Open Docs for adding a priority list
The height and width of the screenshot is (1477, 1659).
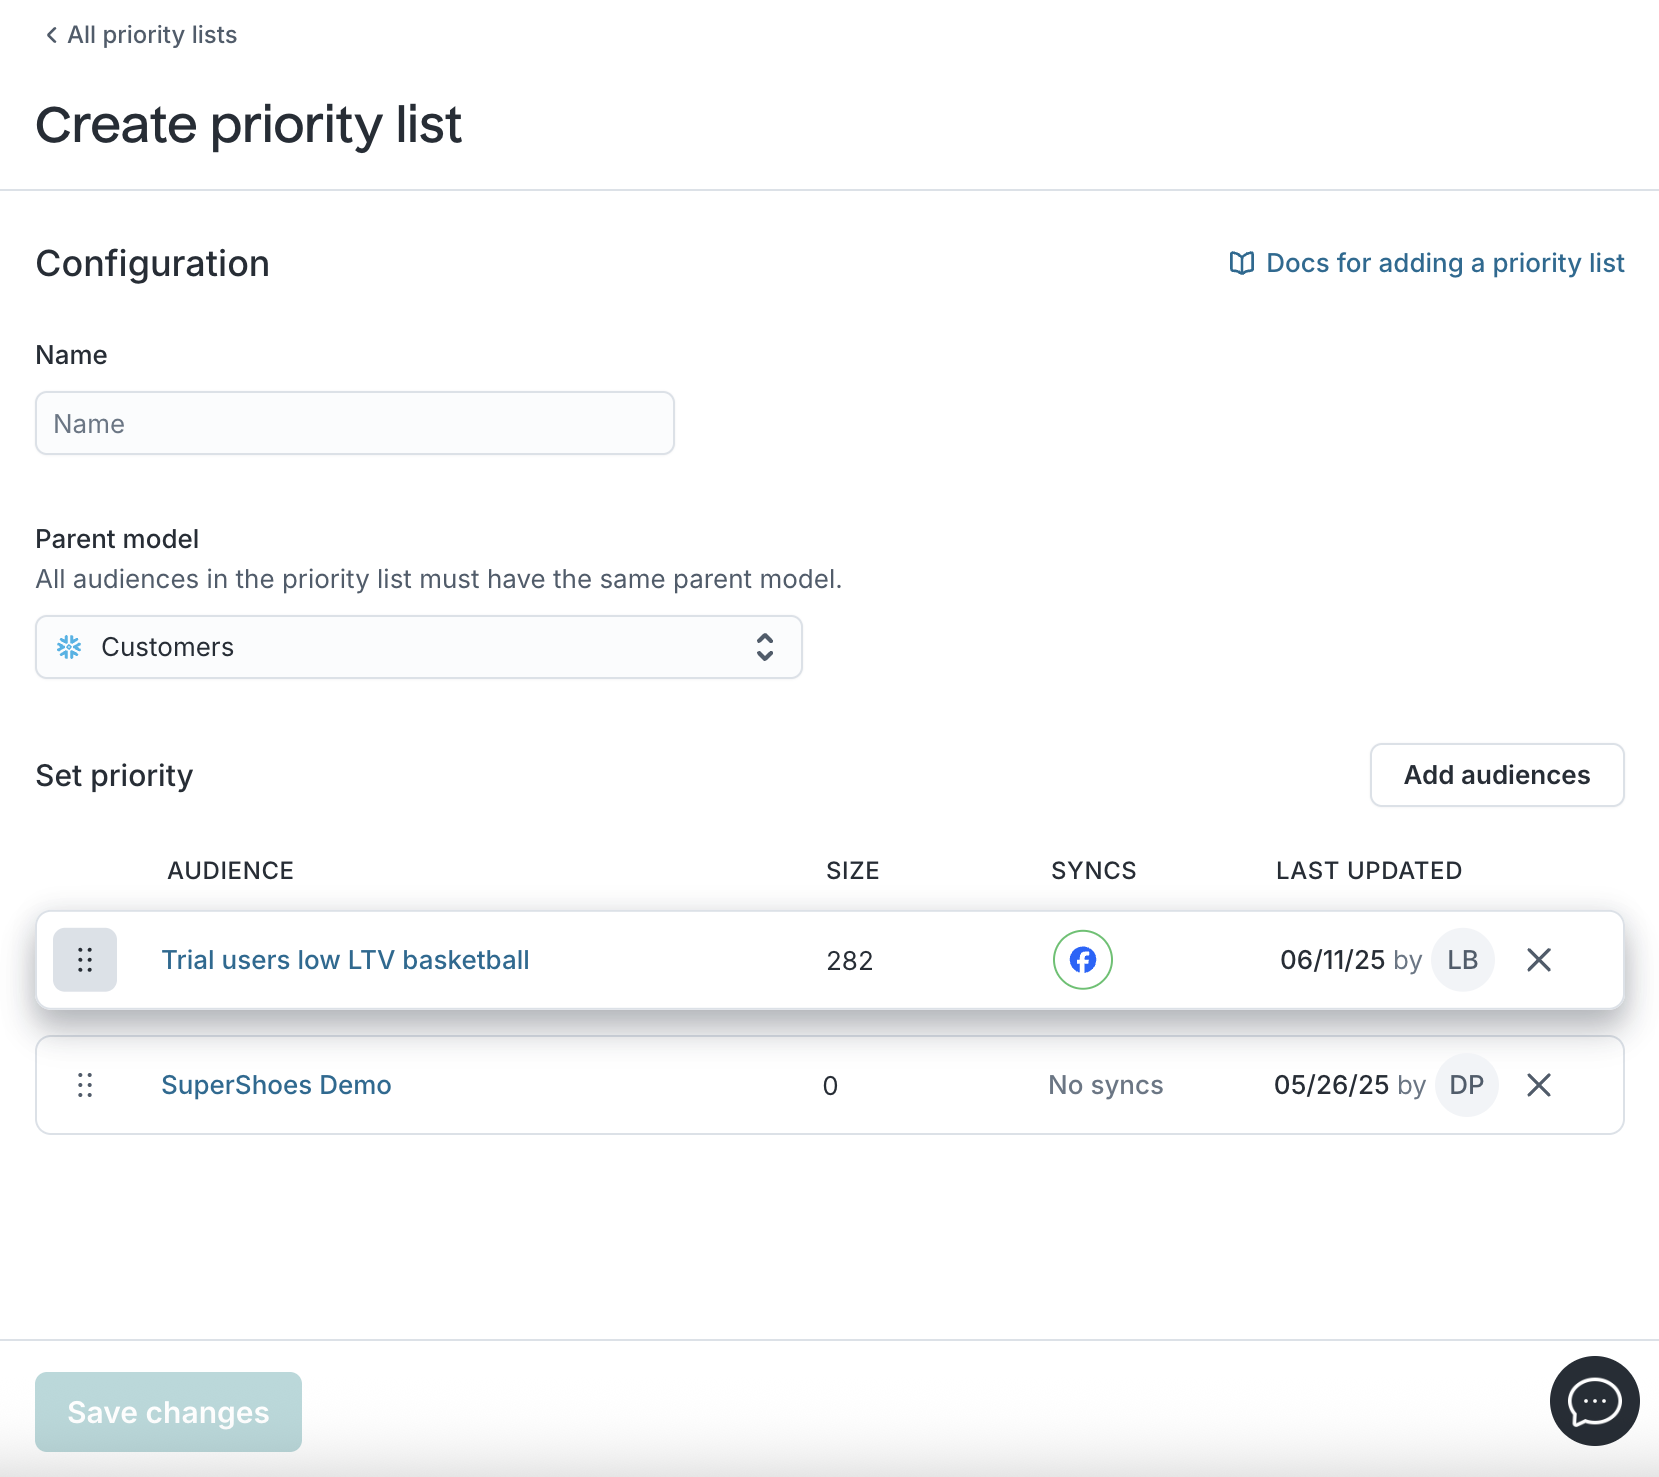[x=1444, y=263]
